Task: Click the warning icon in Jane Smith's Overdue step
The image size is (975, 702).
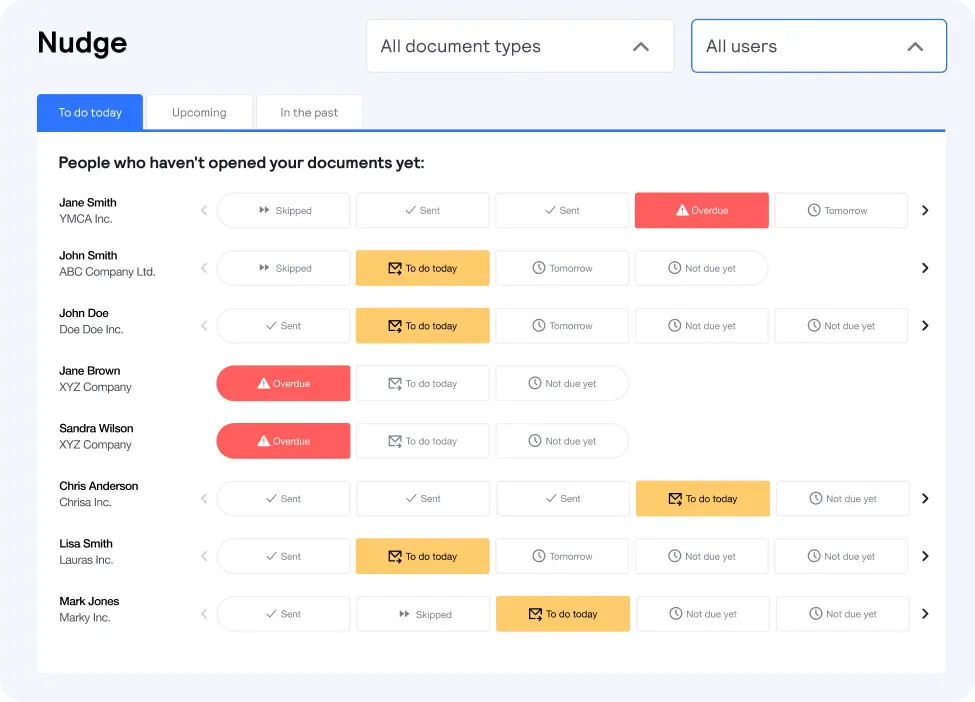Action: click(x=682, y=211)
